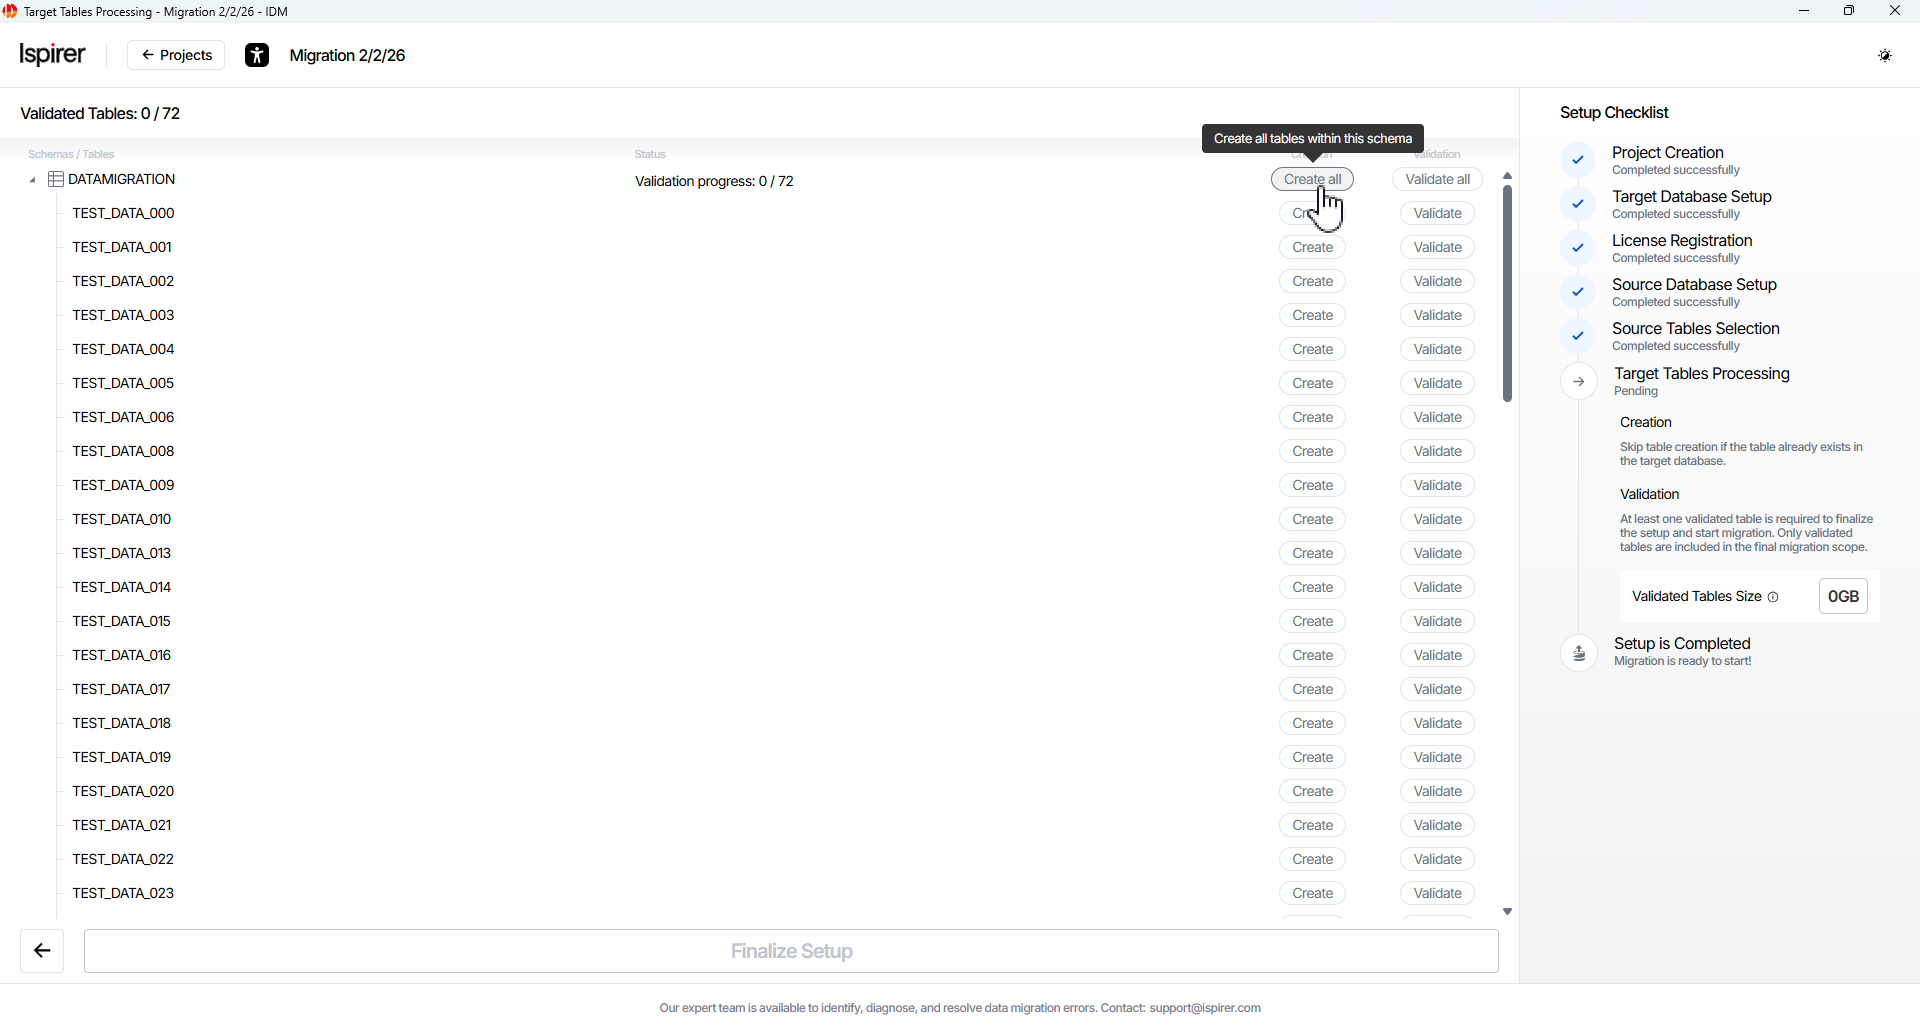Create the TEST_DATA_010 table
The width and height of the screenshot is (1920, 1032).
[x=1312, y=520]
